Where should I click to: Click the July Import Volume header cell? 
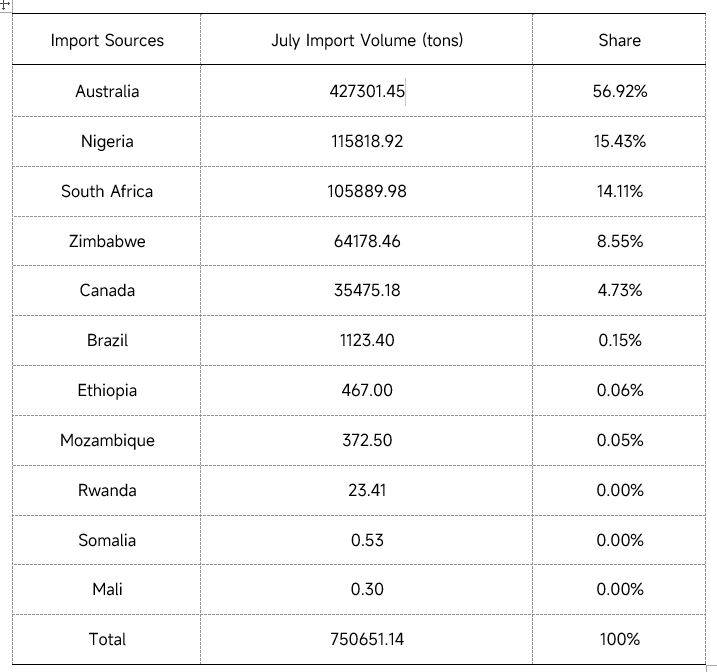point(366,40)
